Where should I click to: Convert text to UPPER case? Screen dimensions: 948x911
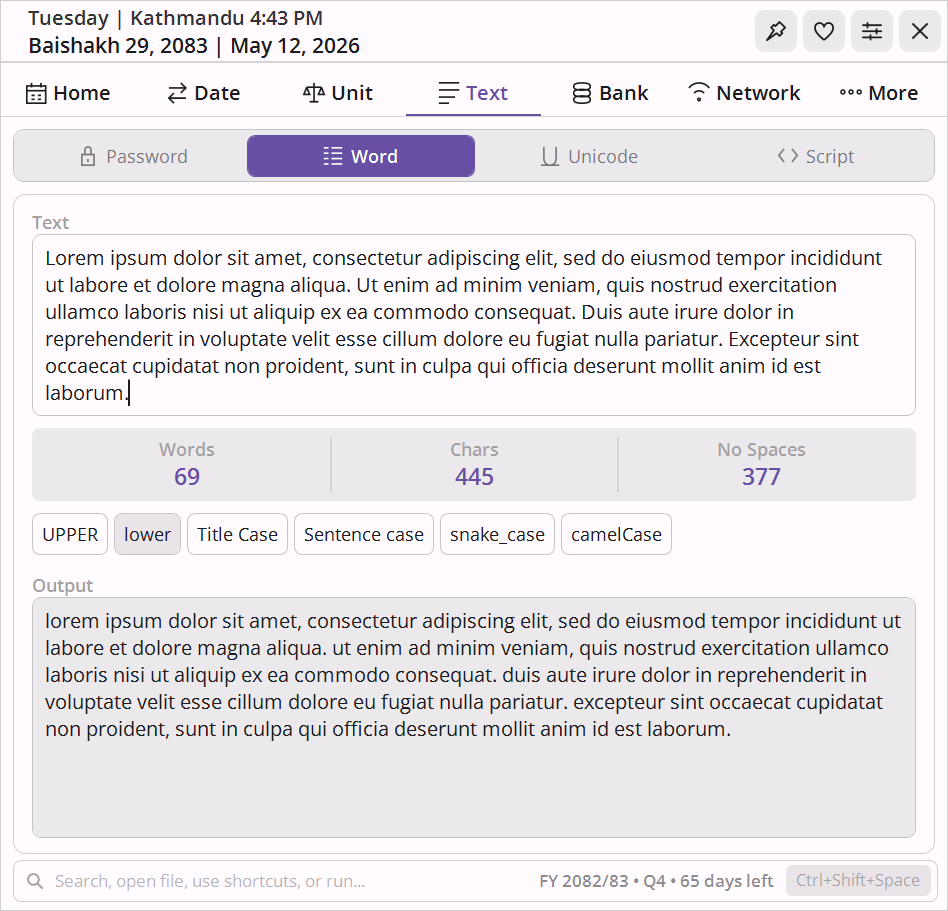click(70, 534)
